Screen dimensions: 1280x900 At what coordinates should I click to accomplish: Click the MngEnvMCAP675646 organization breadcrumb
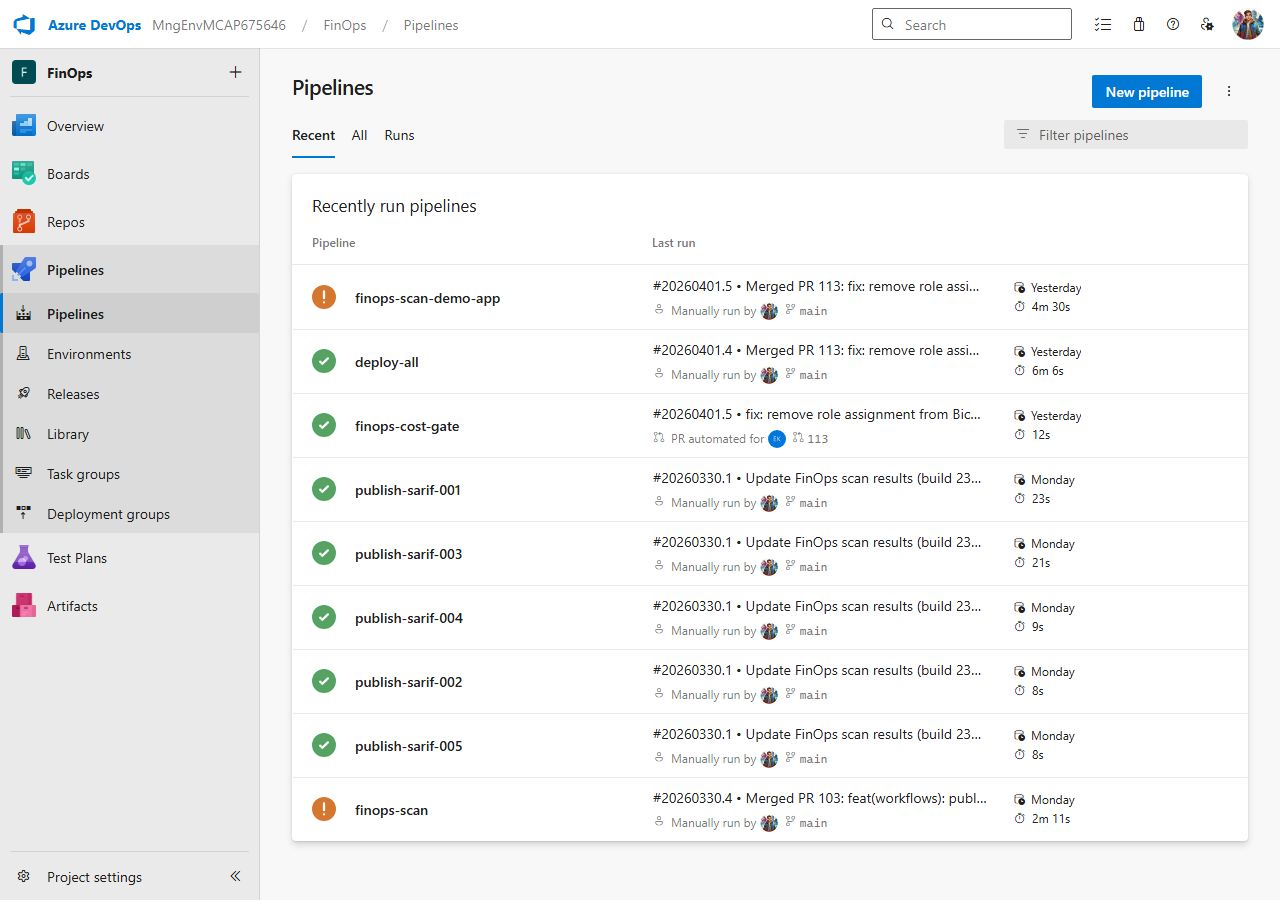[x=219, y=25]
